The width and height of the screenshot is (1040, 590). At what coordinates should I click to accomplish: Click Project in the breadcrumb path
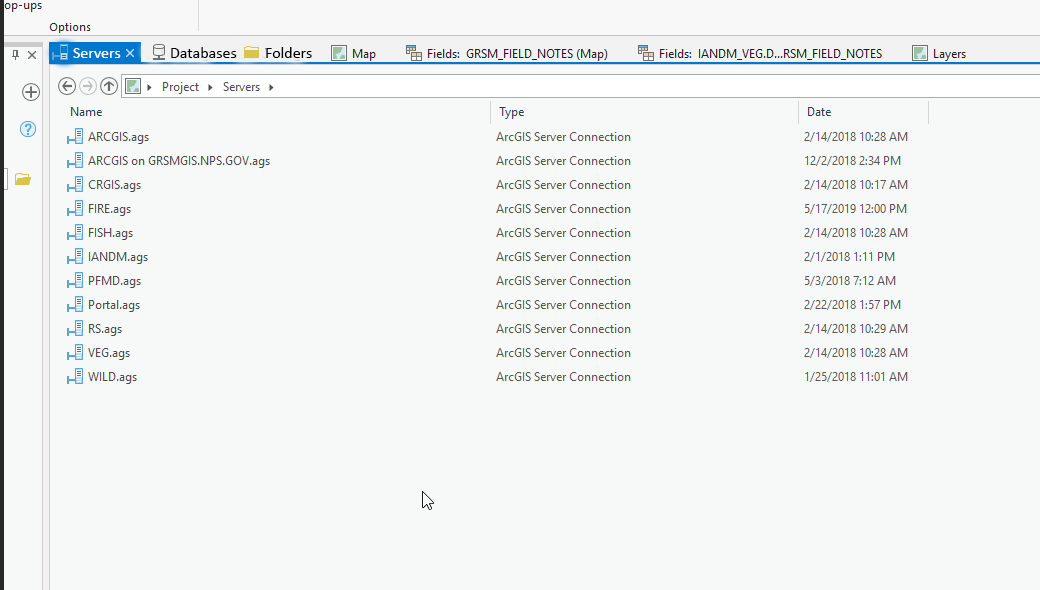pyautogui.click(x=180, y=87)
